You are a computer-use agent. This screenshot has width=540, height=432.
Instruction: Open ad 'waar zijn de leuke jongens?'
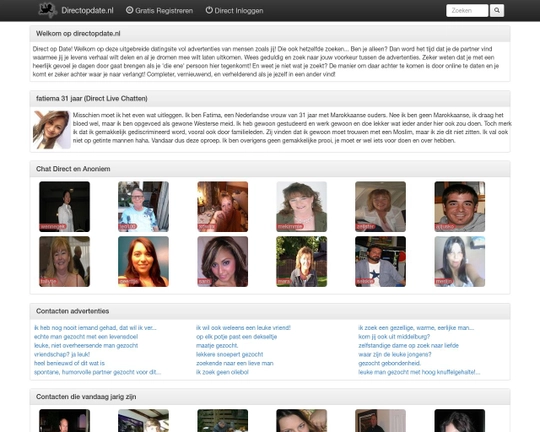[395, 354]
